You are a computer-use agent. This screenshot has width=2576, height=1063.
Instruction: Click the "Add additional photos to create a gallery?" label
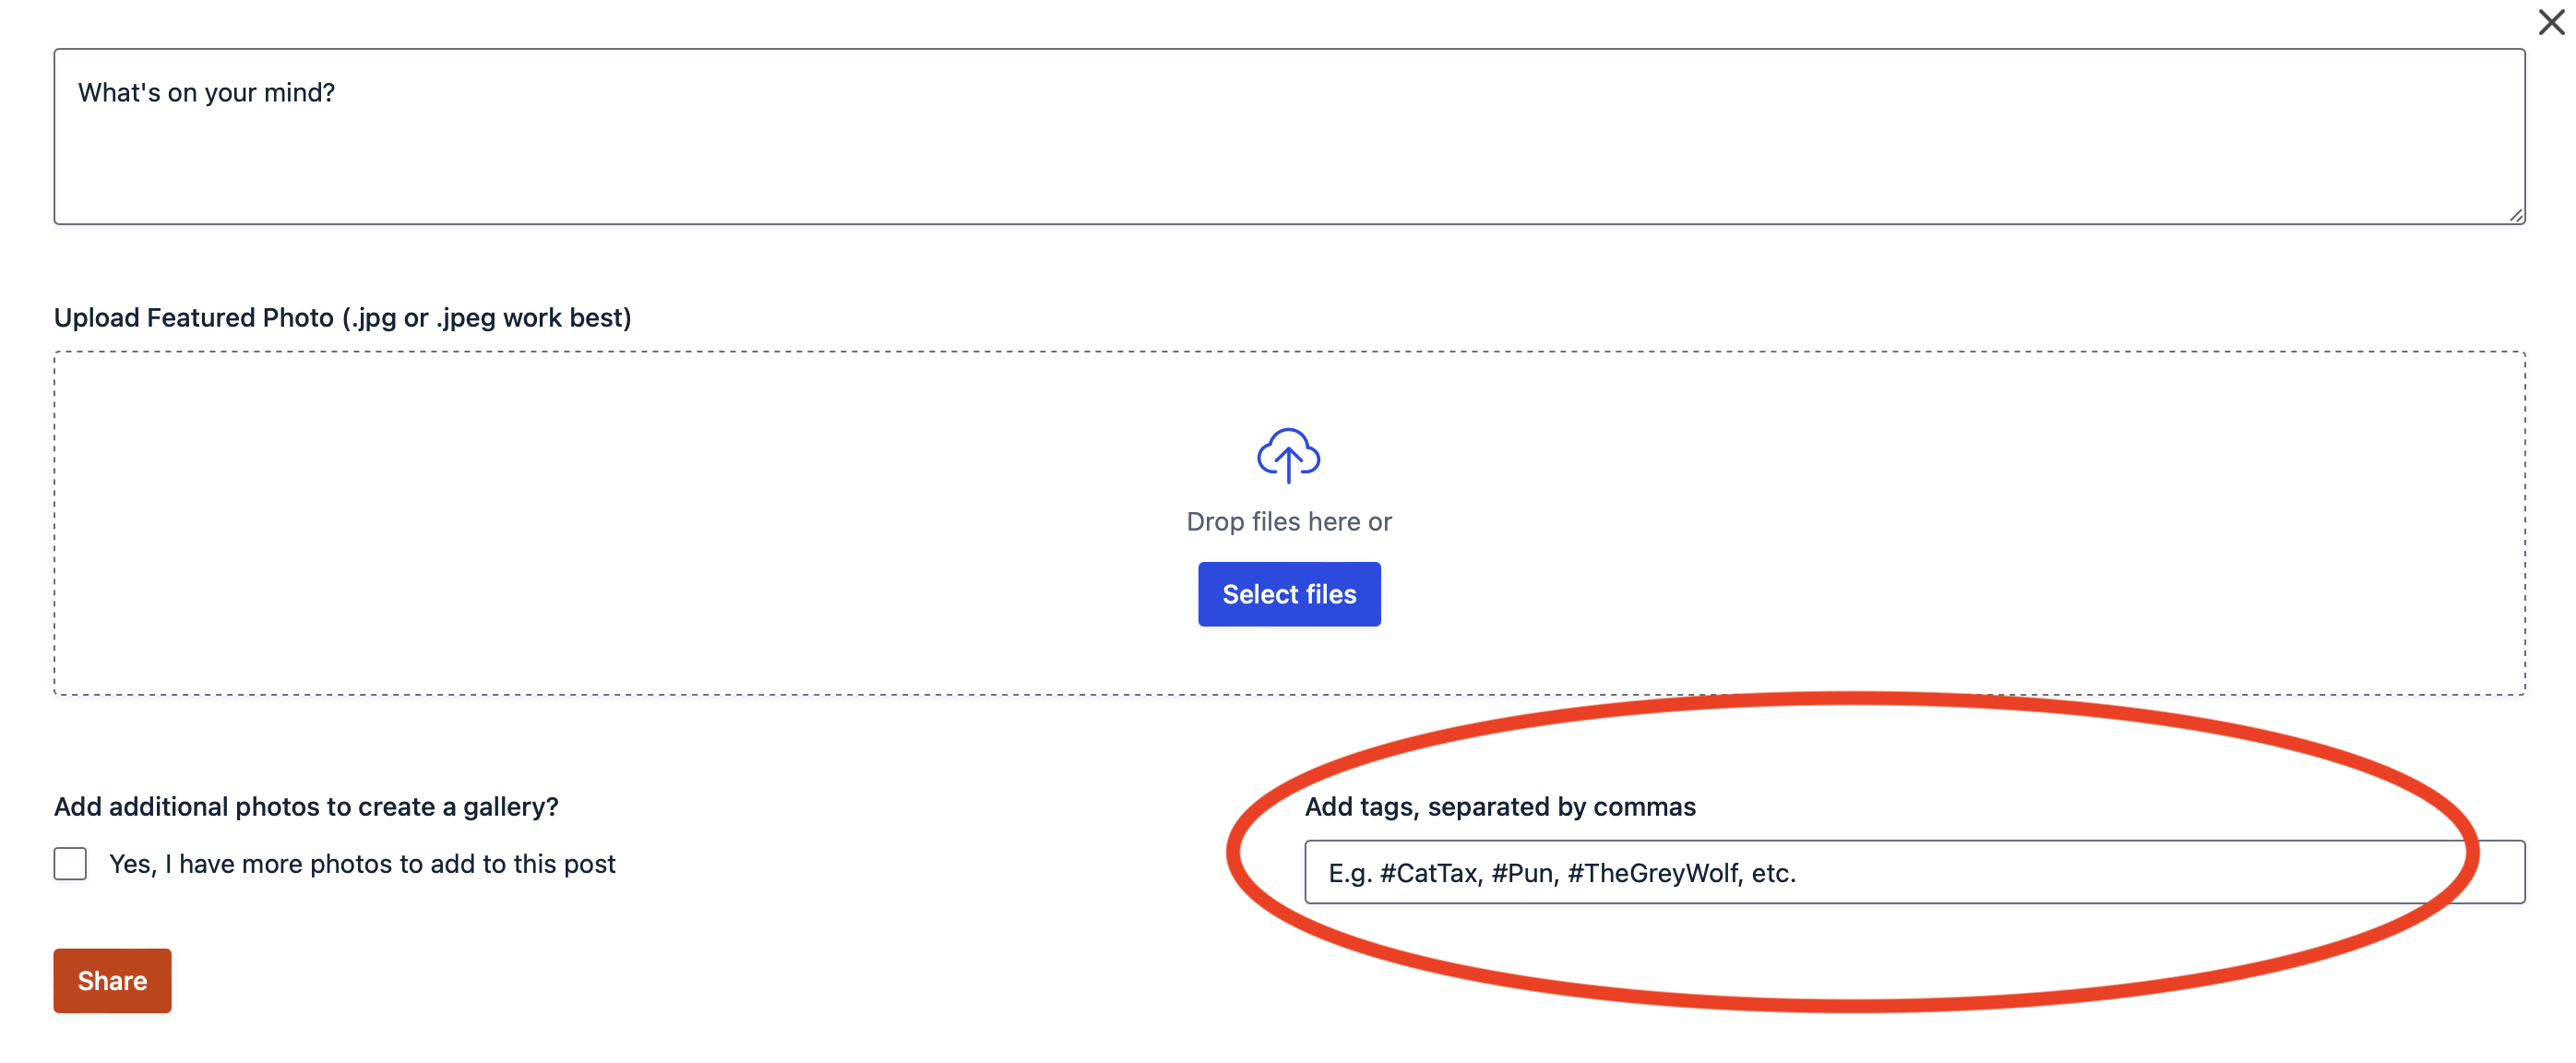(306, 806)
